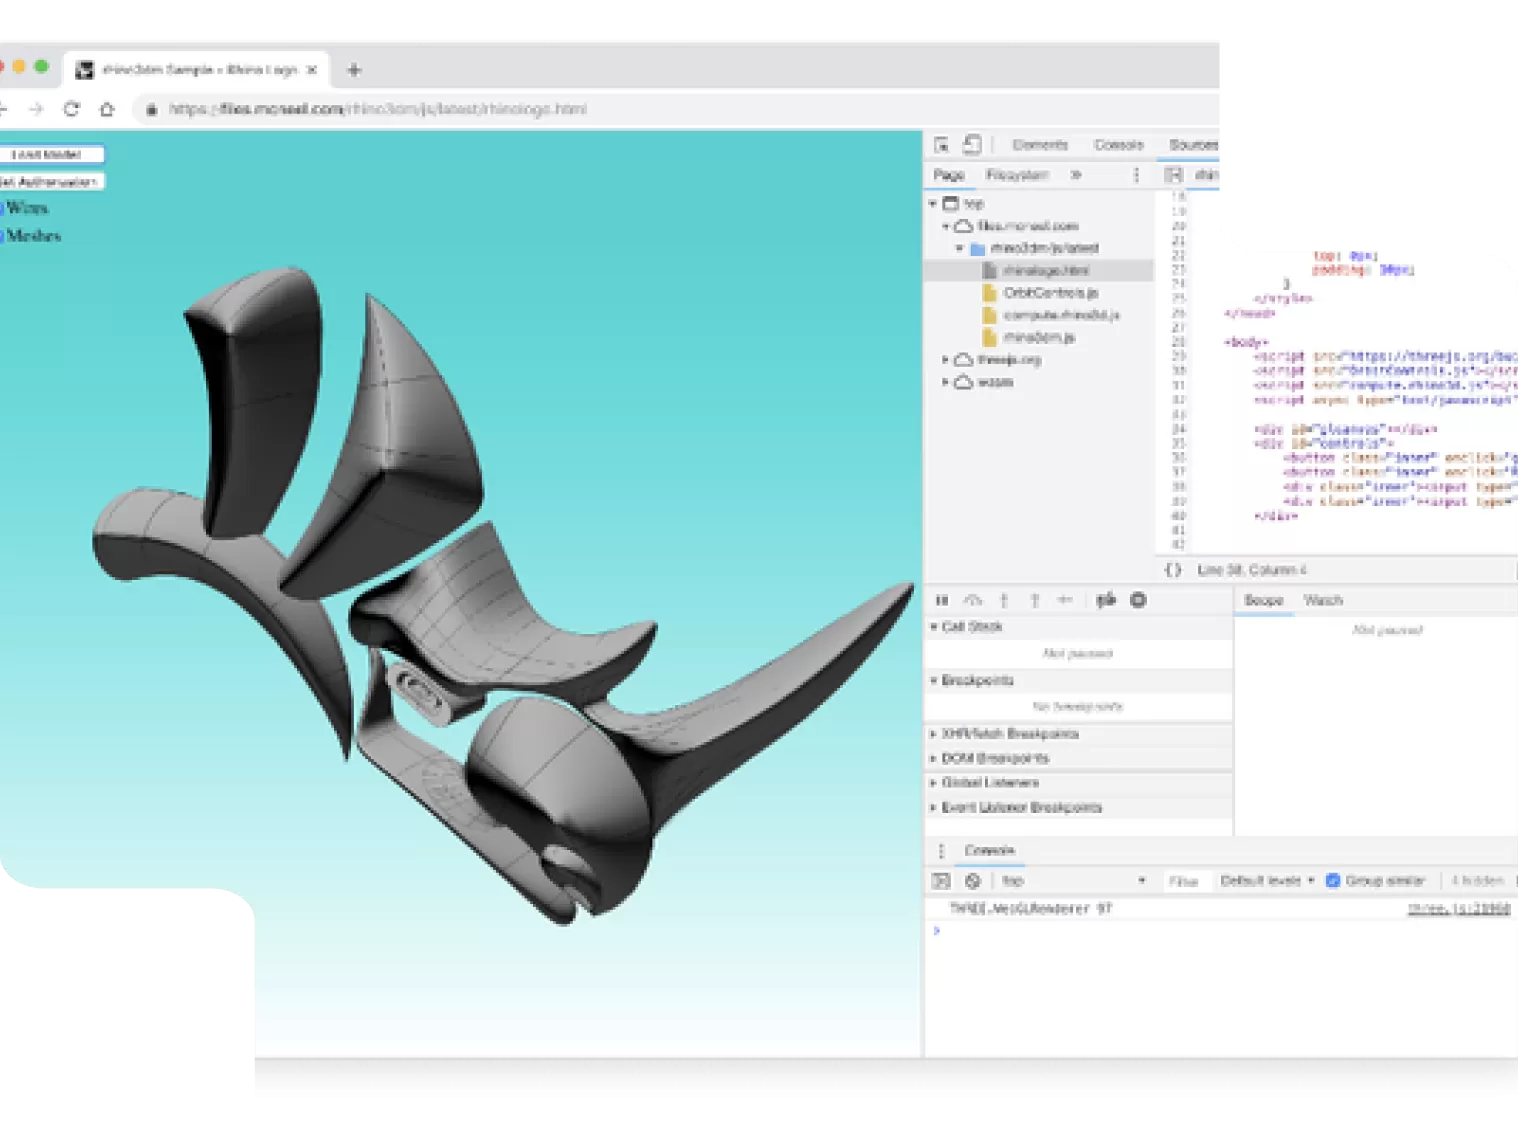Screen dimensions: 1519x1140
Task: Select the step over next function call icon
Action: [x=971, y=600]
